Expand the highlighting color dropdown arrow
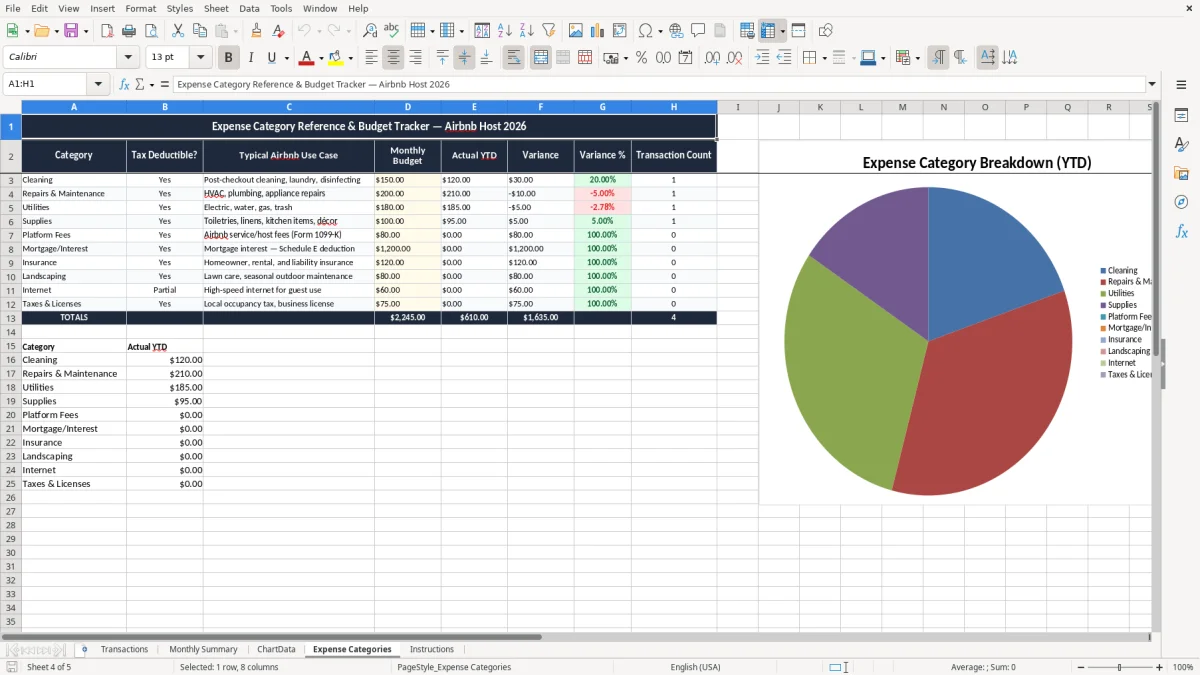 (349, 58)
